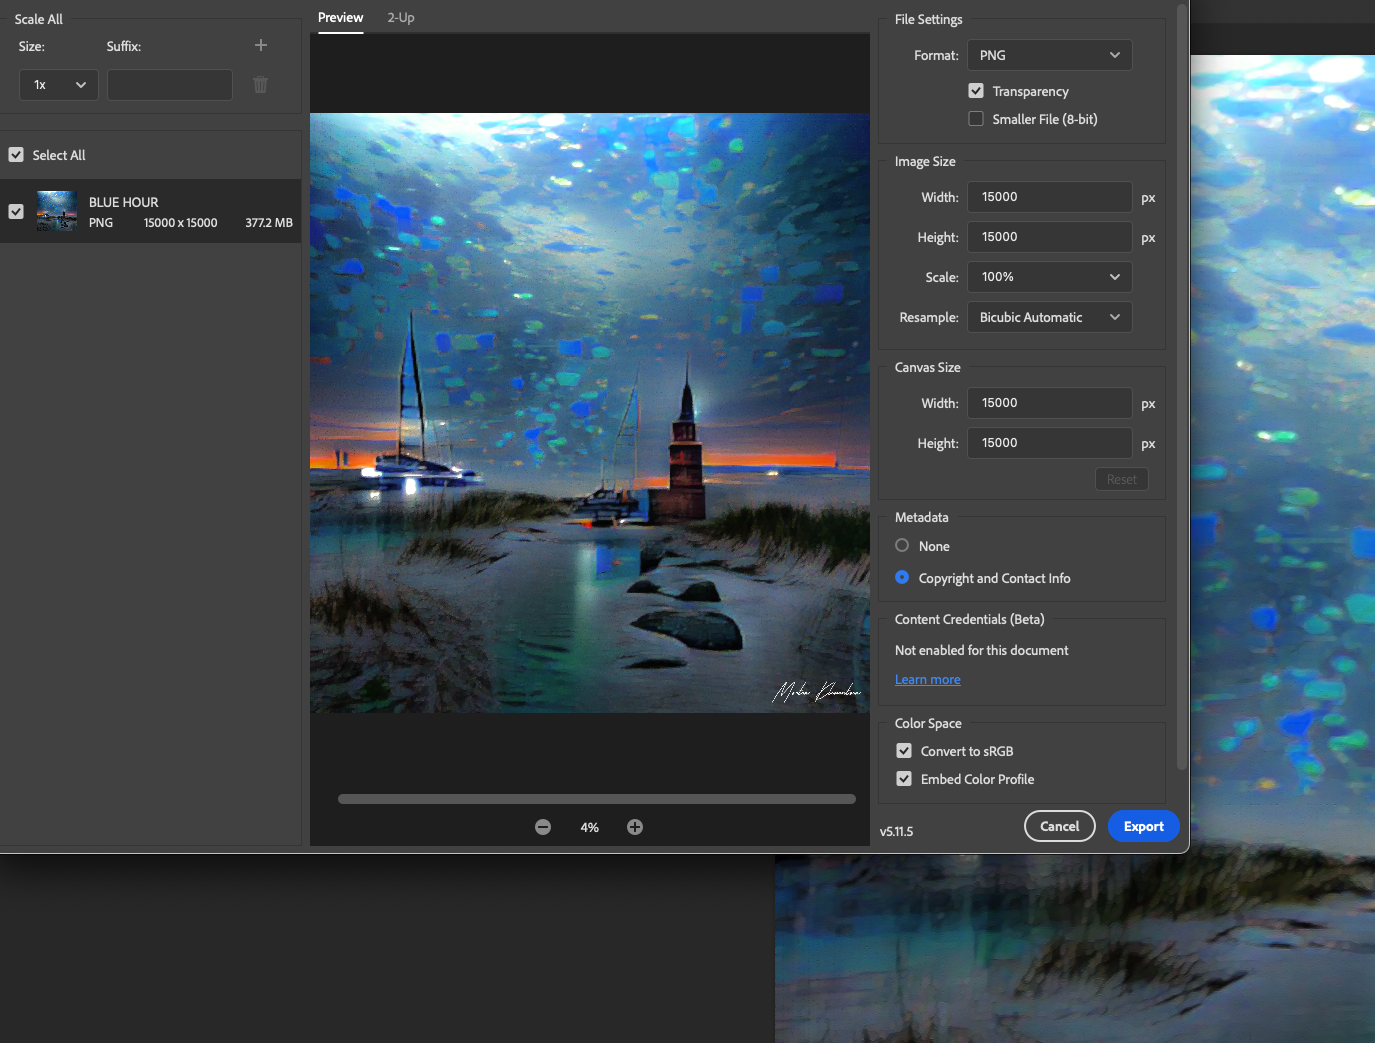
Task: Click the preview horizontal scrollbar
Action: pyautogui.click(x=597, y=799)
